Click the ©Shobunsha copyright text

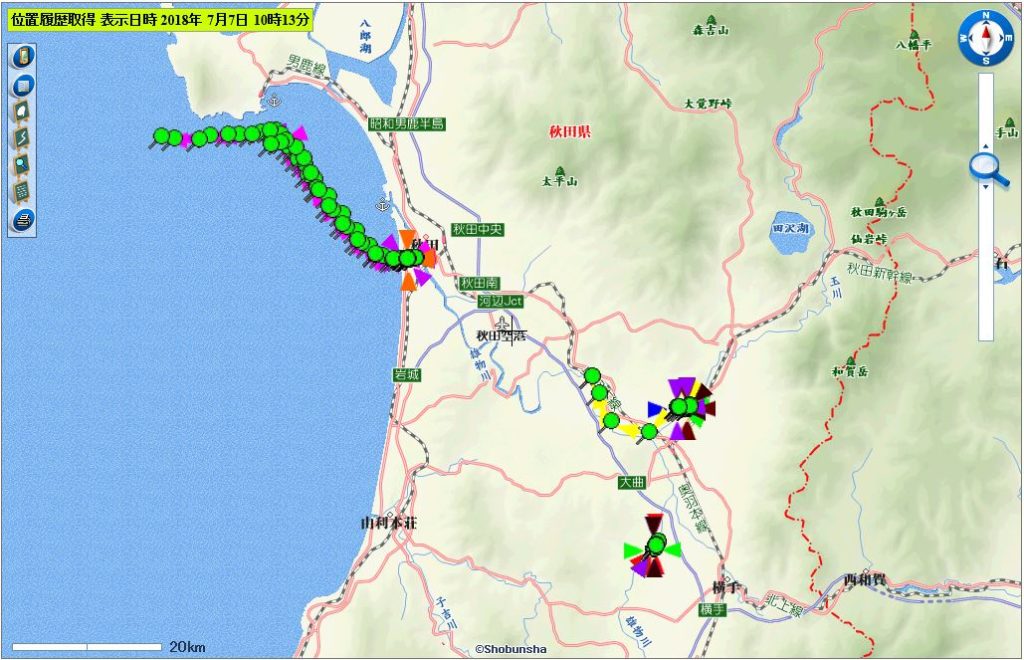(x=510, y=649)
